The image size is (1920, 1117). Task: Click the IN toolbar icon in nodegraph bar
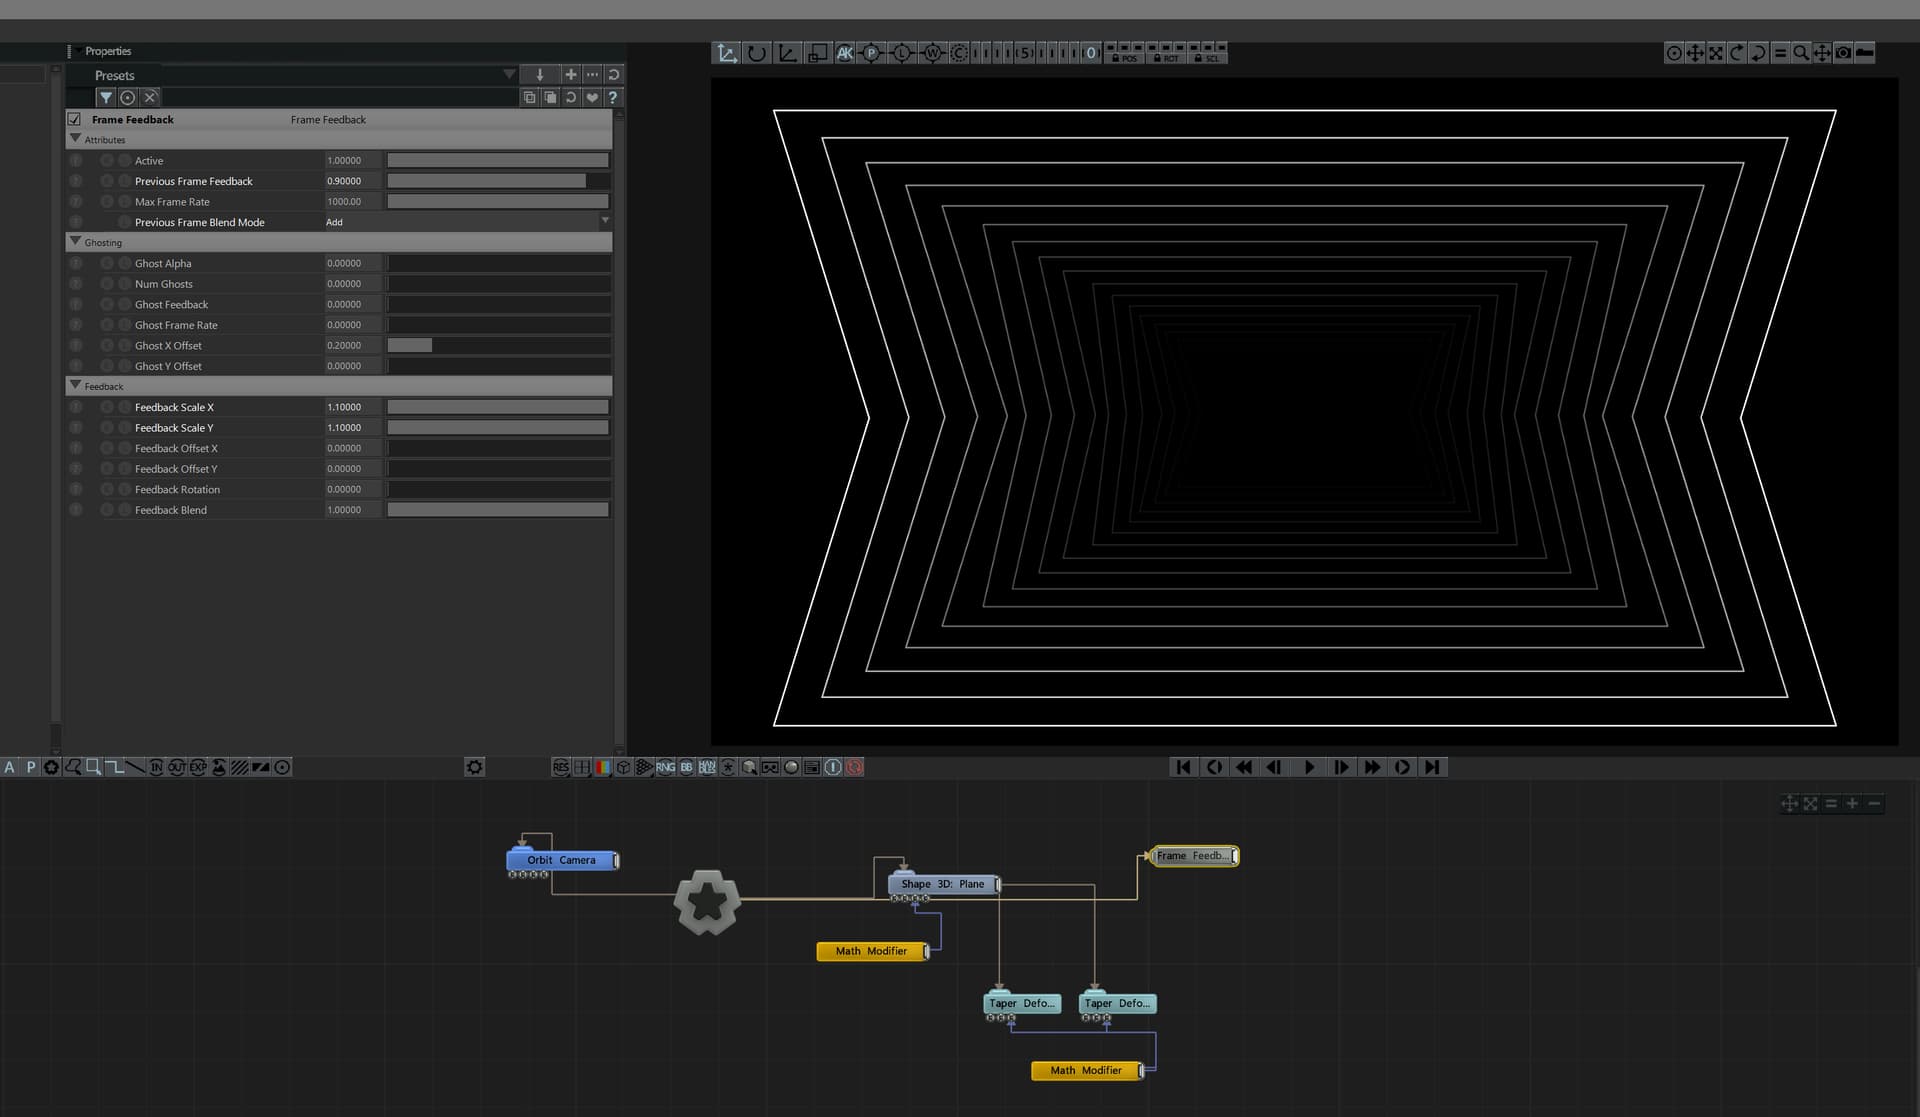(156, 767)
